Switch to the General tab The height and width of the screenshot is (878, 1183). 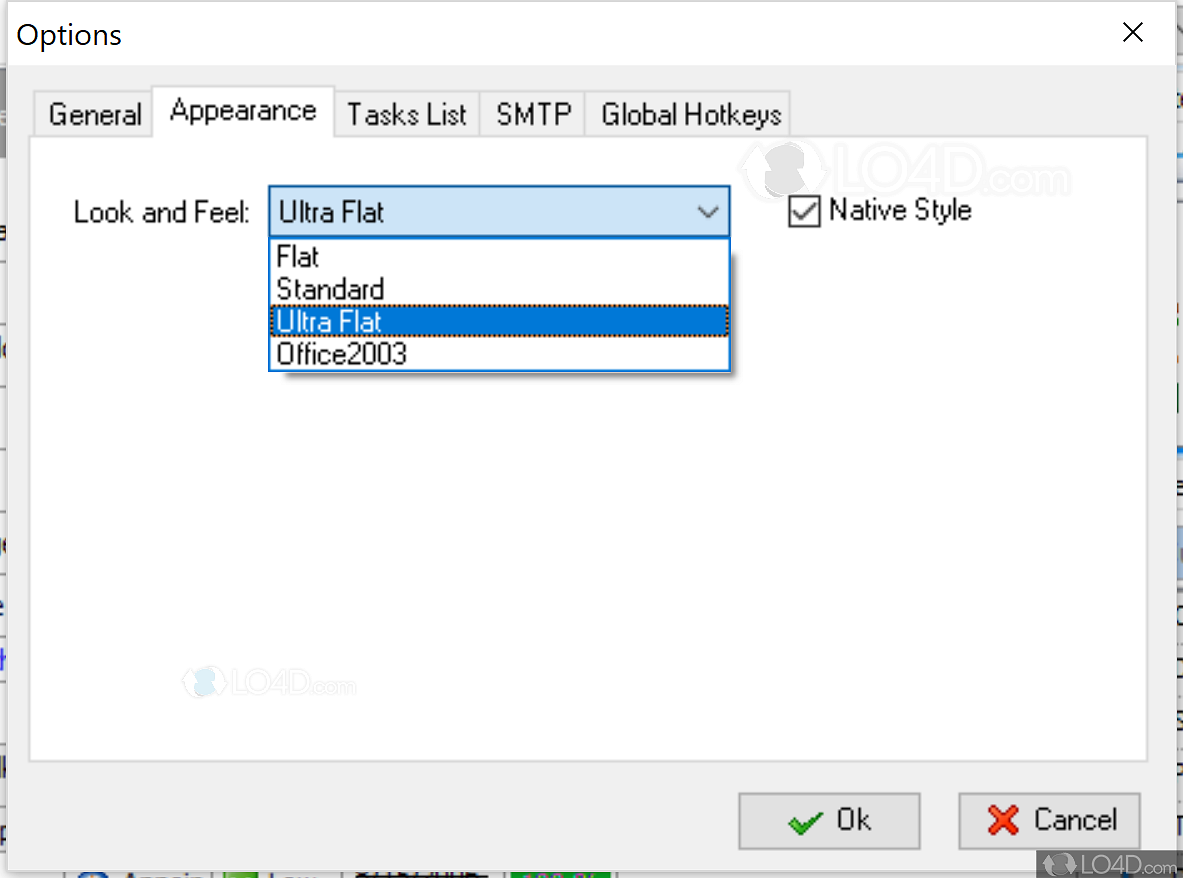tap(93, 114)
